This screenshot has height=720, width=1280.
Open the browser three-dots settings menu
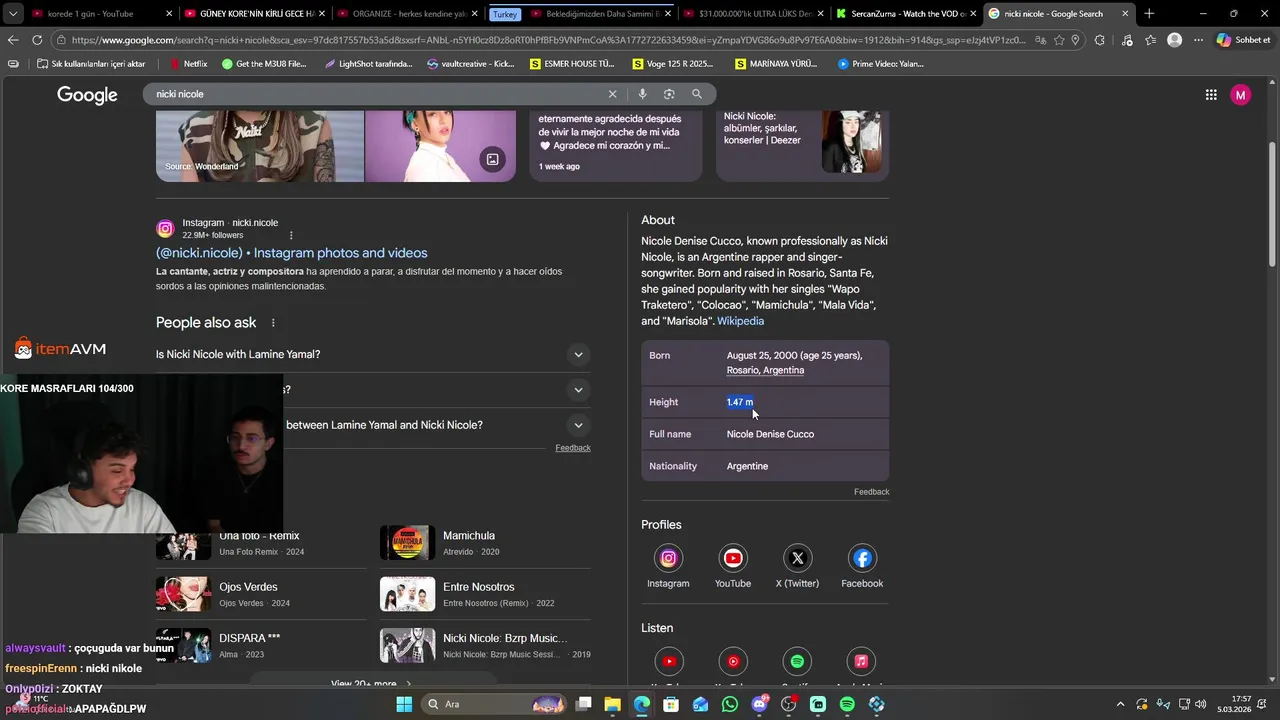pyautogui.click(x=1198, y=40)
